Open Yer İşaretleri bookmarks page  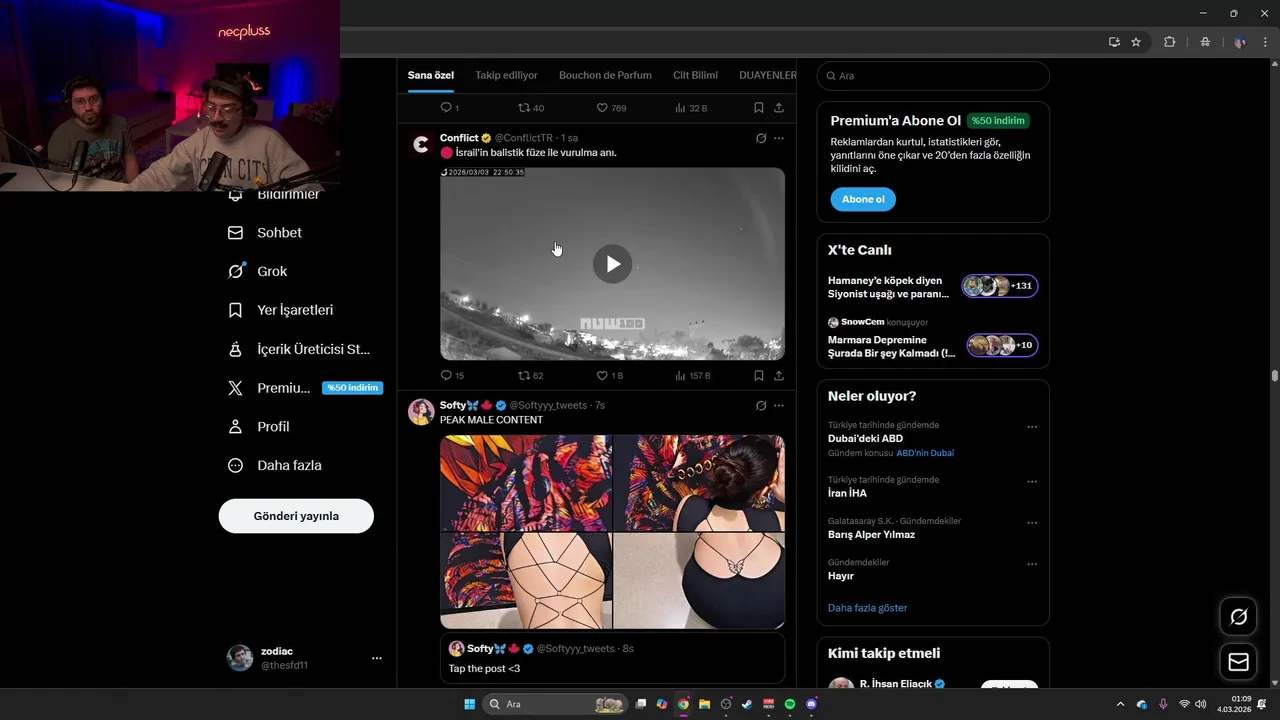click(281, 310)
